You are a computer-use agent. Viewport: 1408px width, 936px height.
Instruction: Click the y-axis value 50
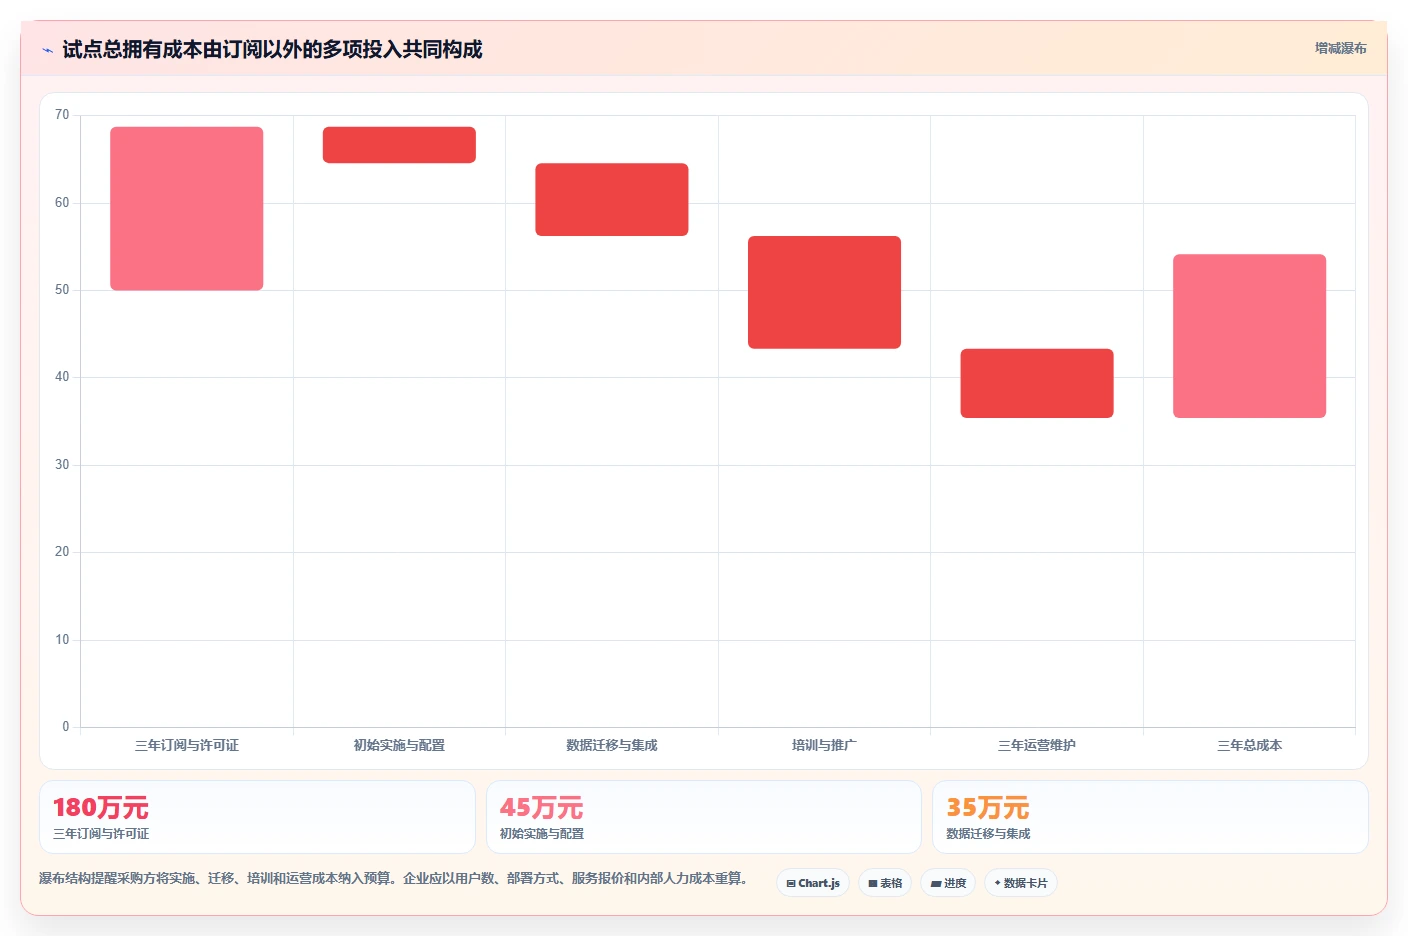coord(62,290)
